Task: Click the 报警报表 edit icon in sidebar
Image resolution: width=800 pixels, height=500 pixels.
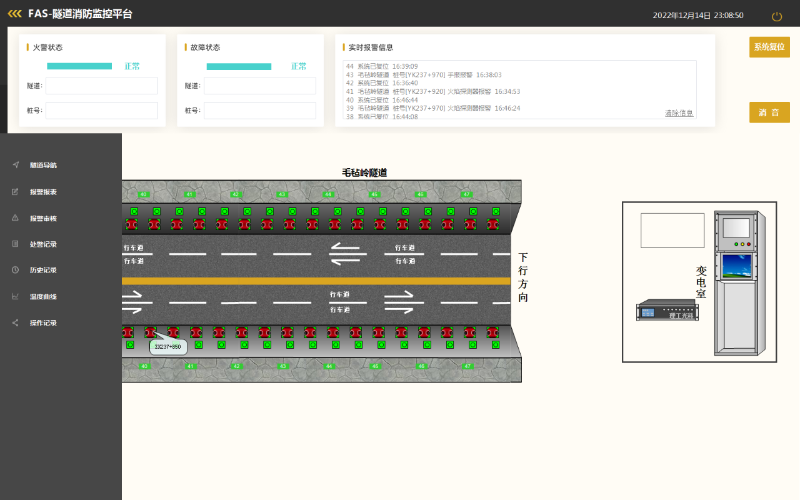Action: coord(15,191)
